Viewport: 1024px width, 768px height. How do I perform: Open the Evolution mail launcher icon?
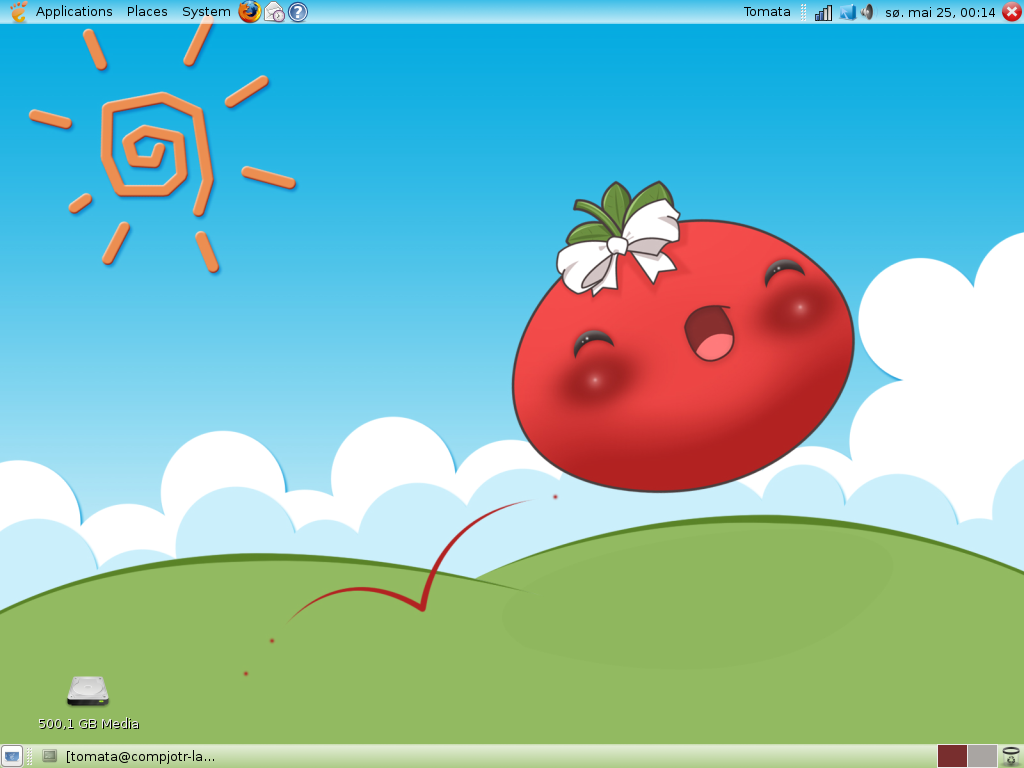click(x=274, y=12)
